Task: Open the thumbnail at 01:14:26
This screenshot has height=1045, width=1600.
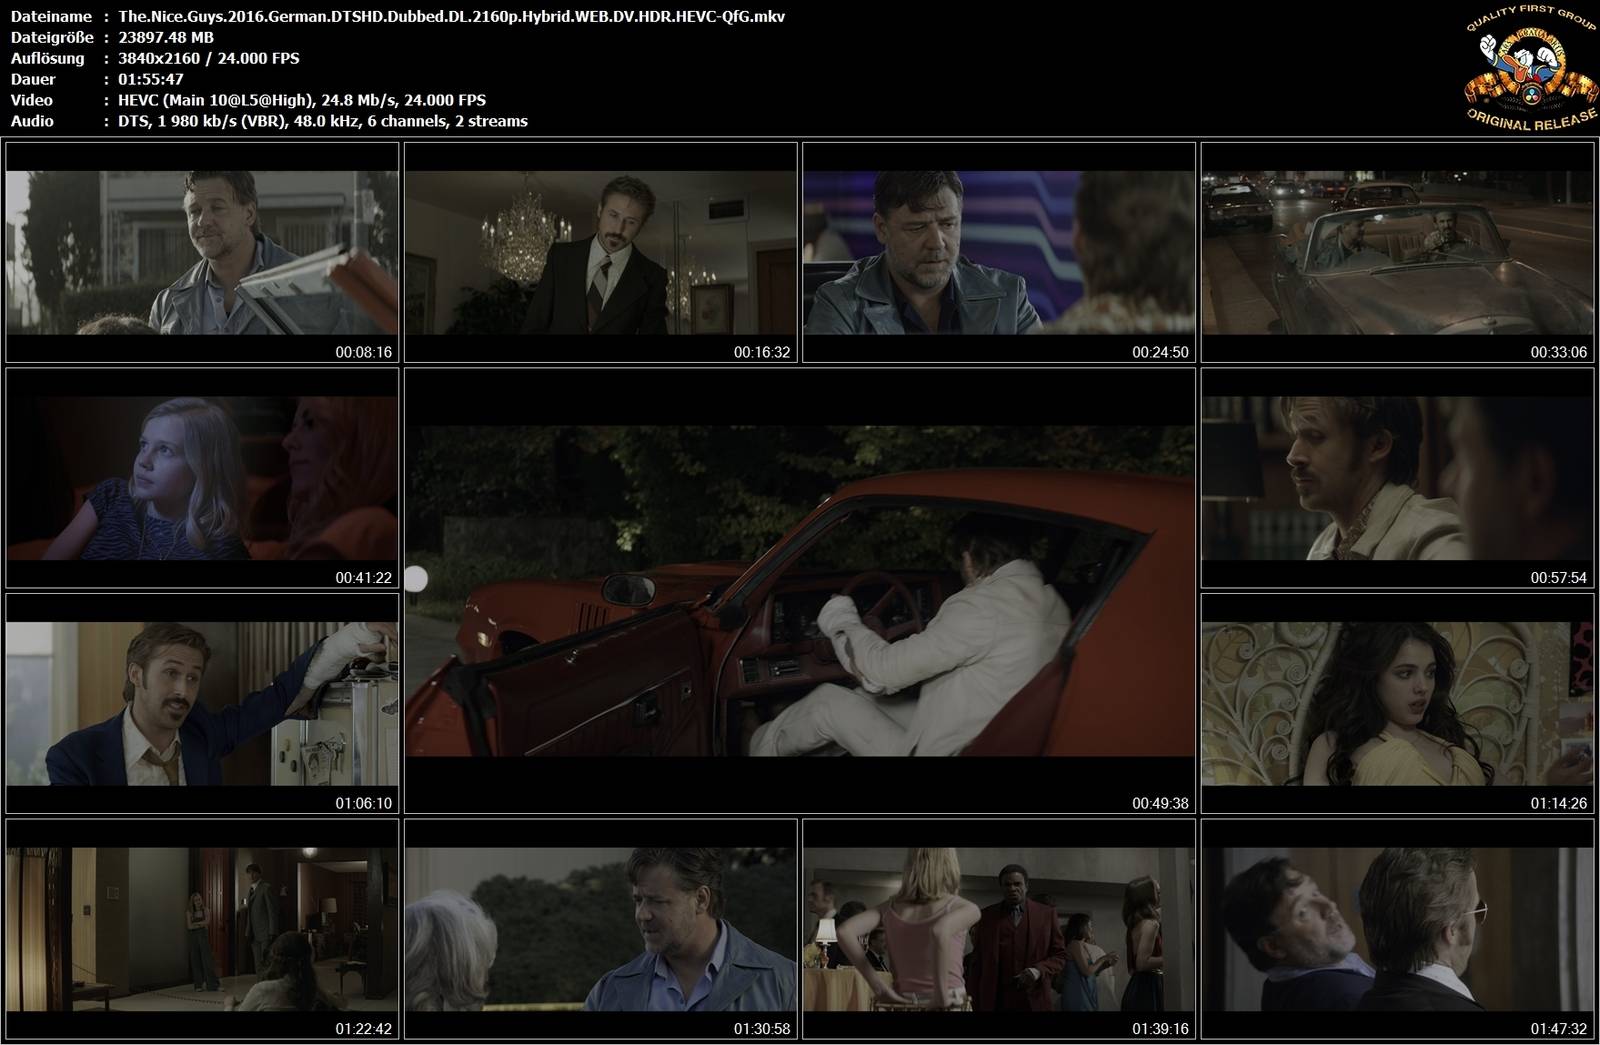Action: tap(1397, 704)
